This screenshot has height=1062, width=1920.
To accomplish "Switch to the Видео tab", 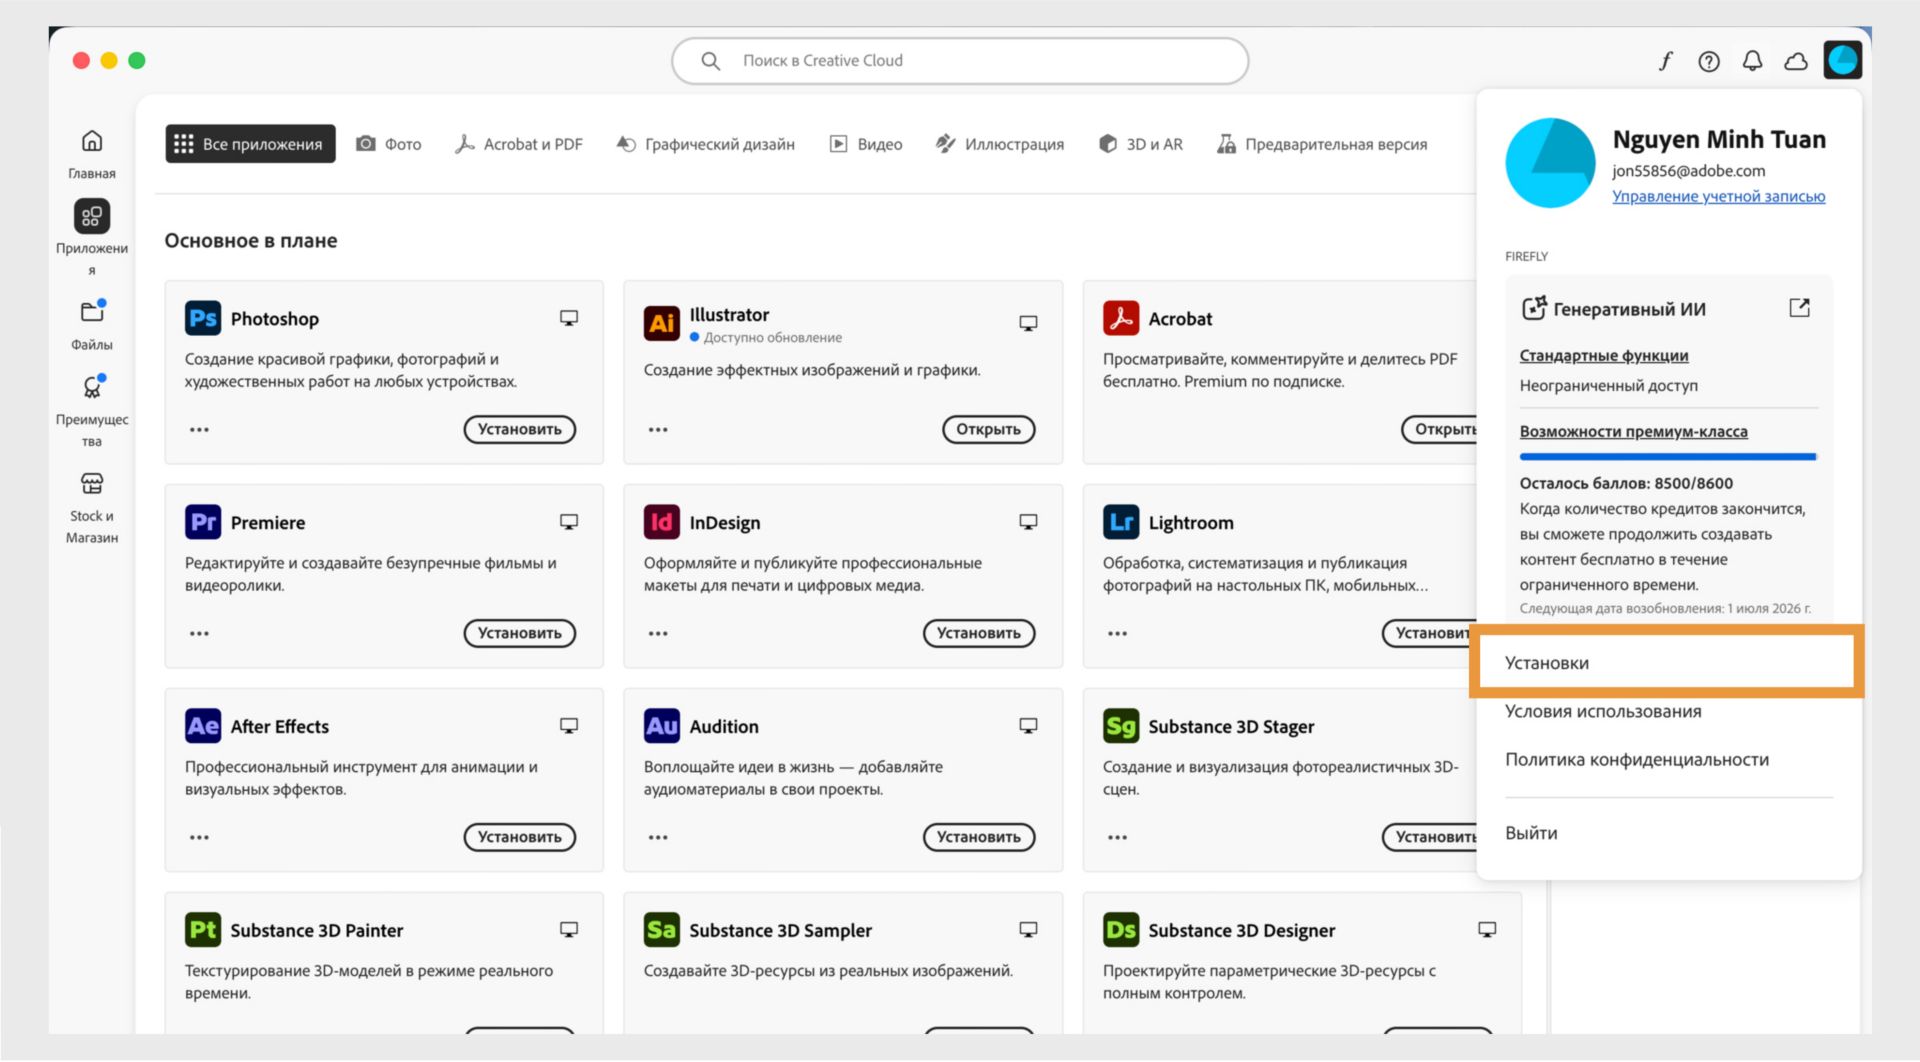I will coord(866,144).
